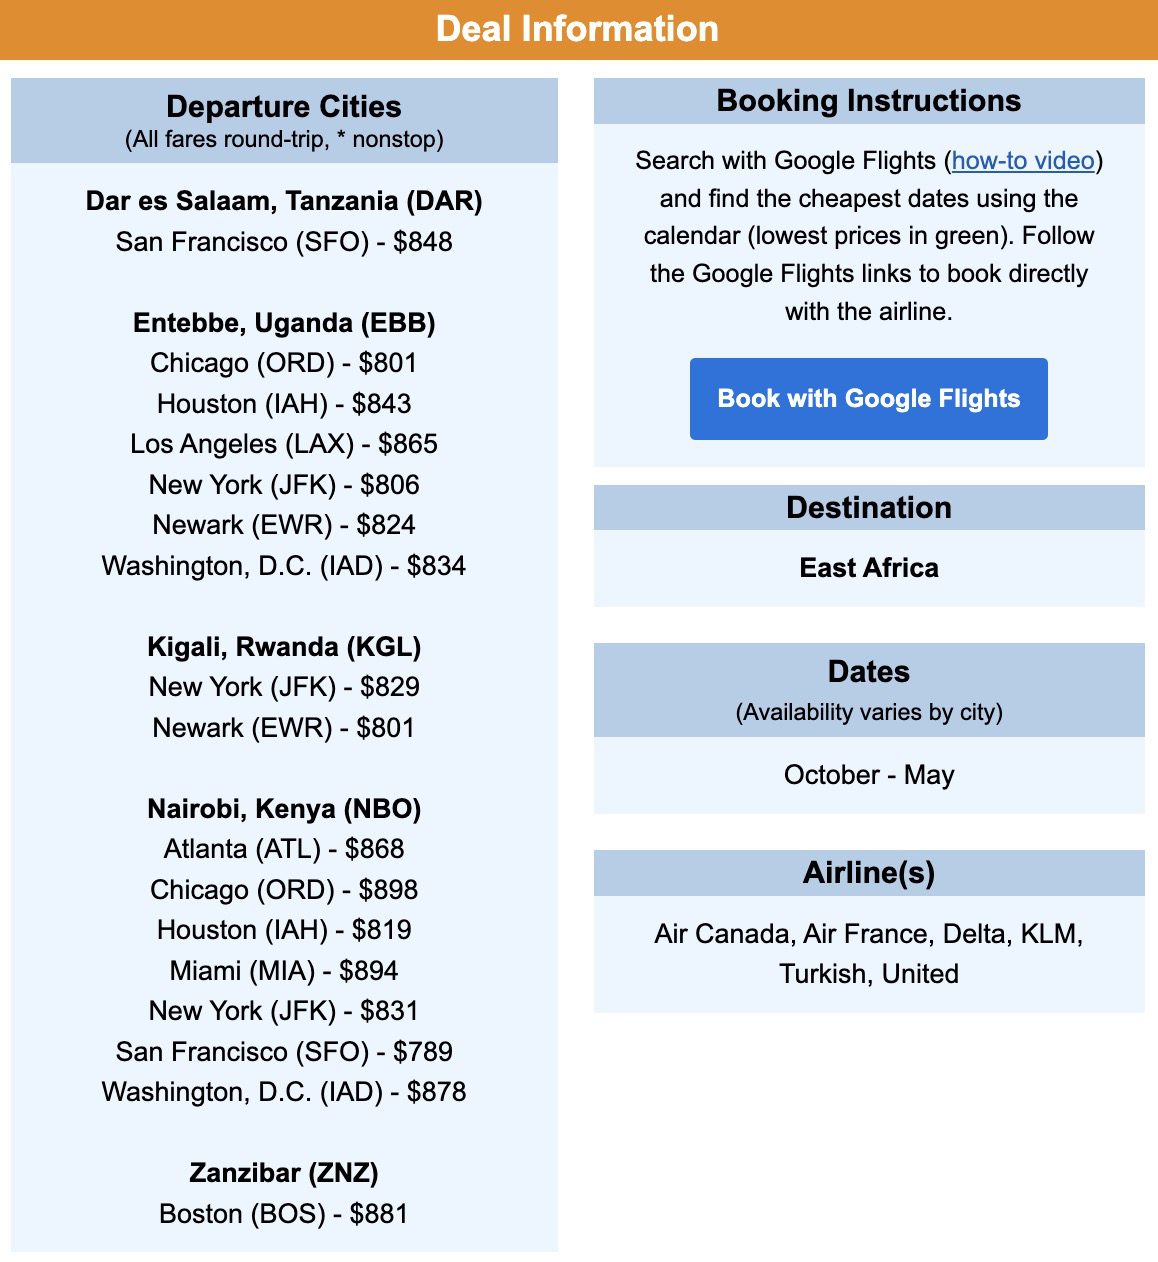Image resolution: width=1158 pixels, height=1262 pixels.
Task: Click the Houston $819 Nairobi fare
Action: click(284, 929)
